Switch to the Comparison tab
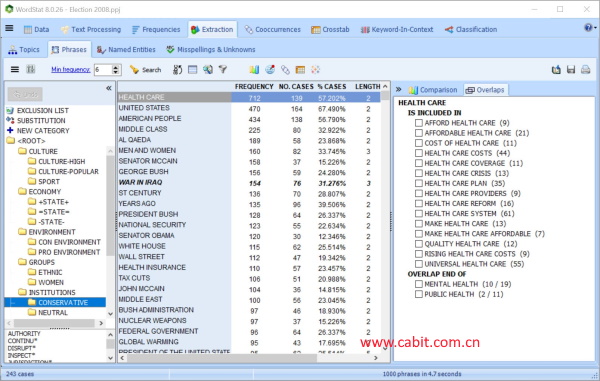The height and width of the screenshot is (381, 600). click(x=433, y=90)
